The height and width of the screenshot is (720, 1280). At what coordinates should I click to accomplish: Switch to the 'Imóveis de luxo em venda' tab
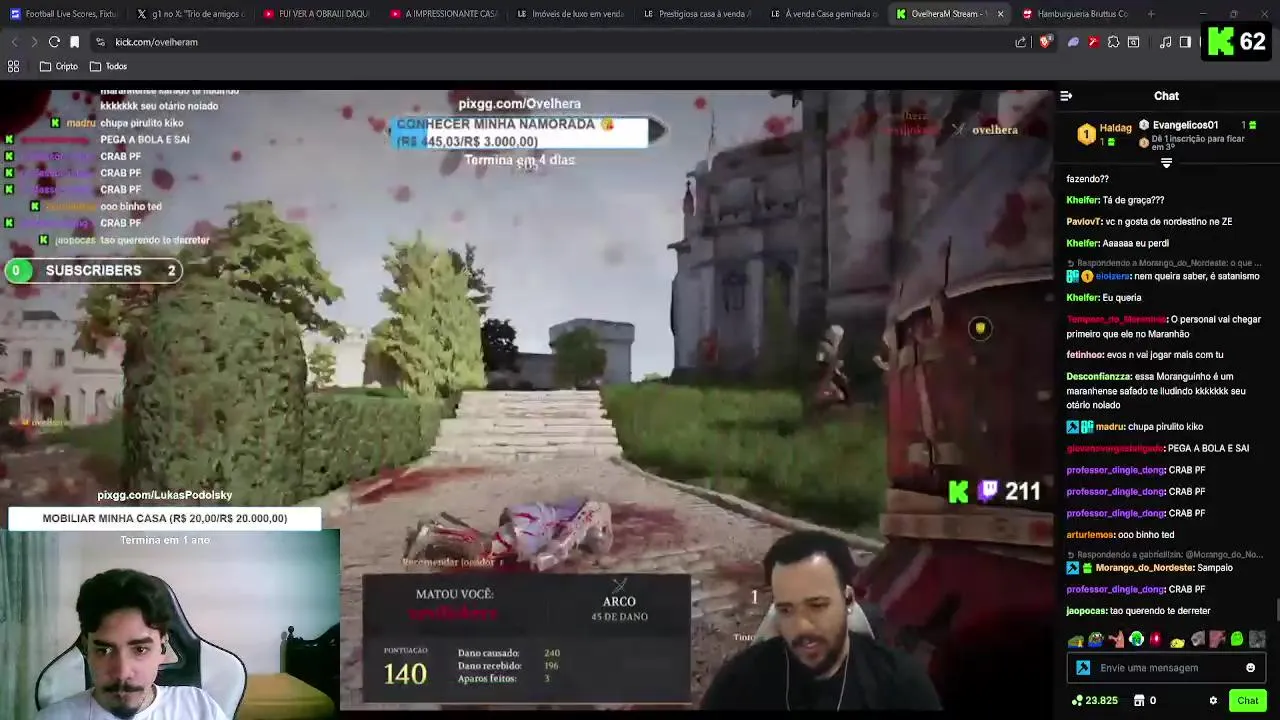coord(569,14)
